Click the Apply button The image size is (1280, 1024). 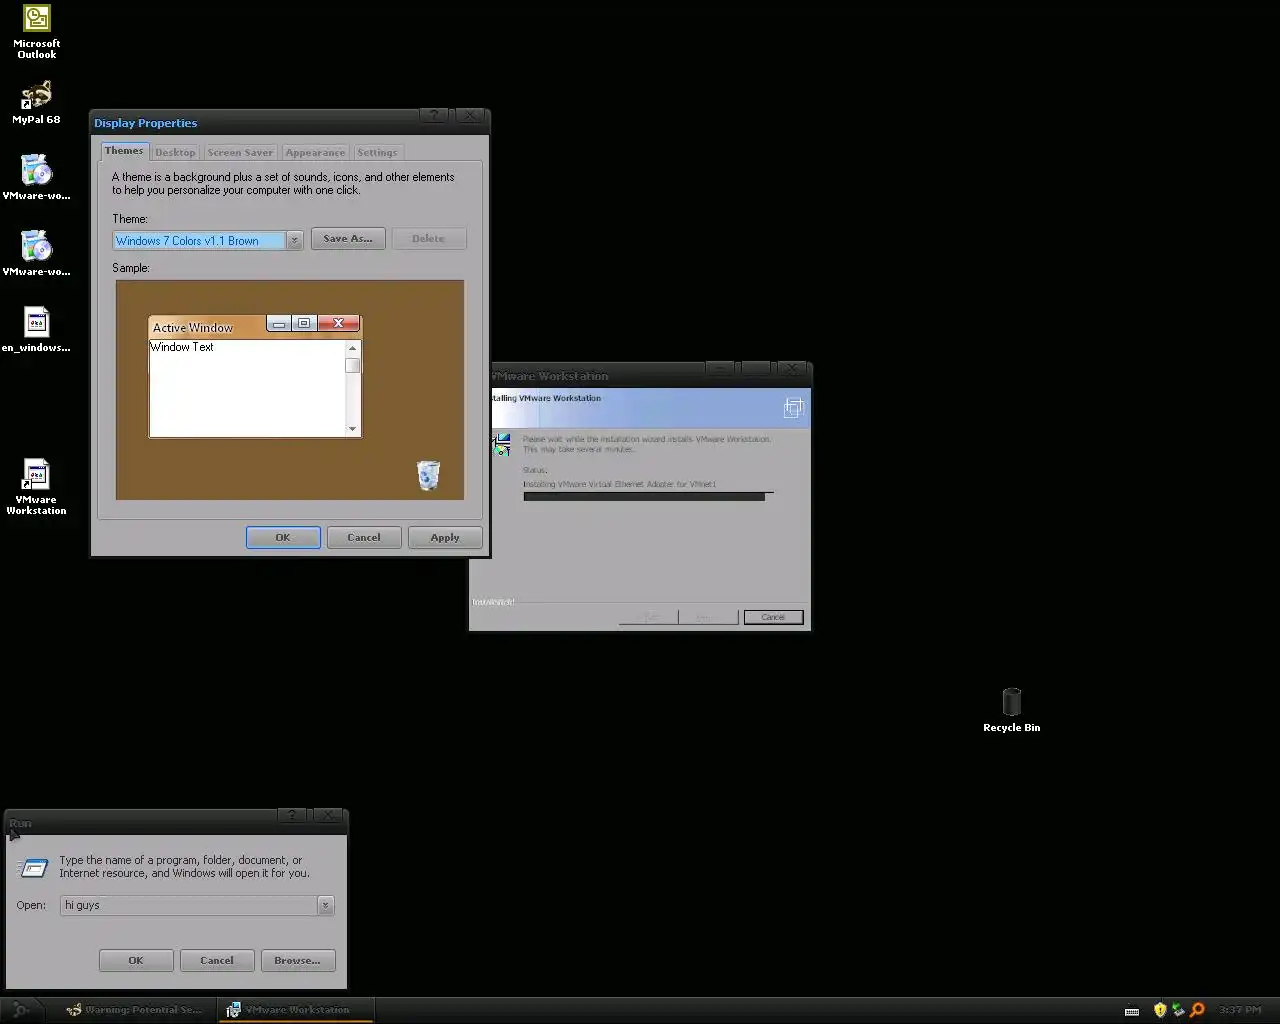(445, 538)
